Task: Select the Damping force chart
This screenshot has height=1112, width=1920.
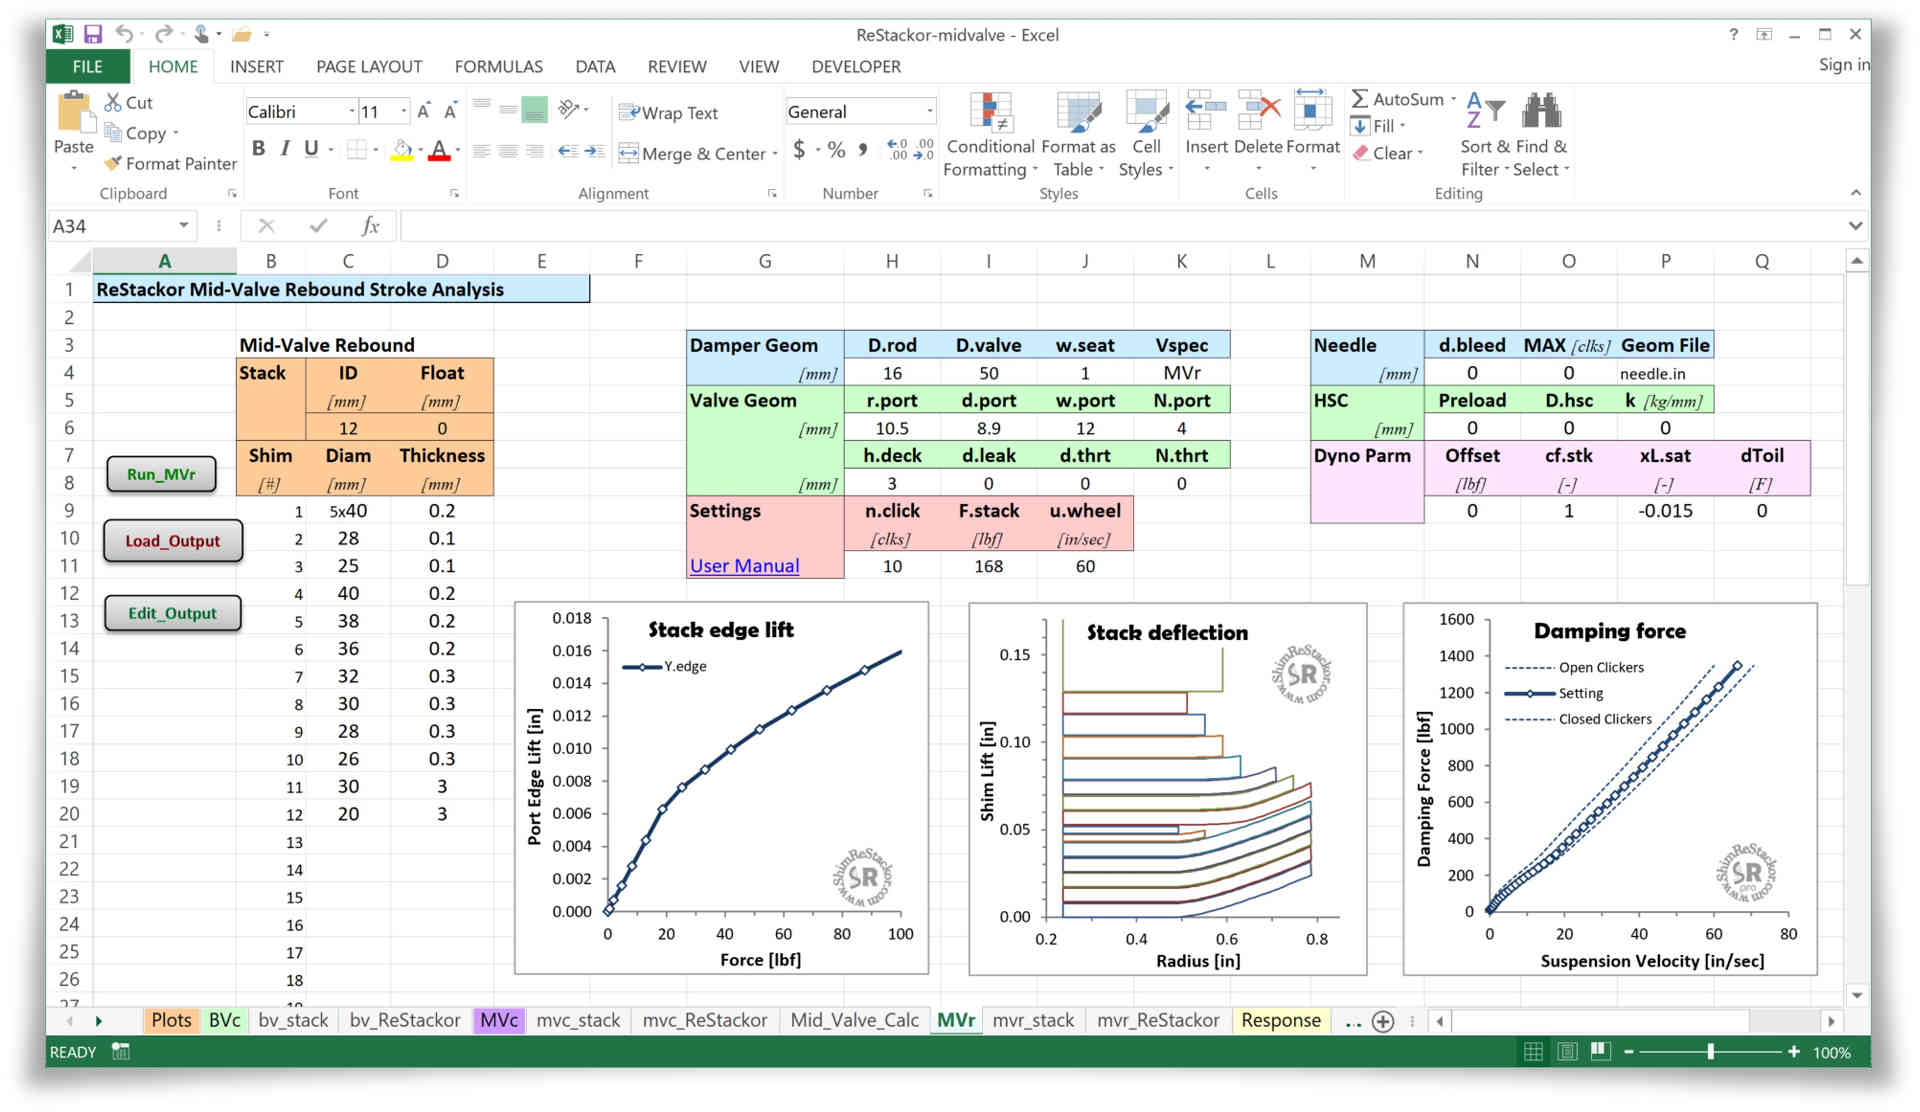Action: [1610, 788]
